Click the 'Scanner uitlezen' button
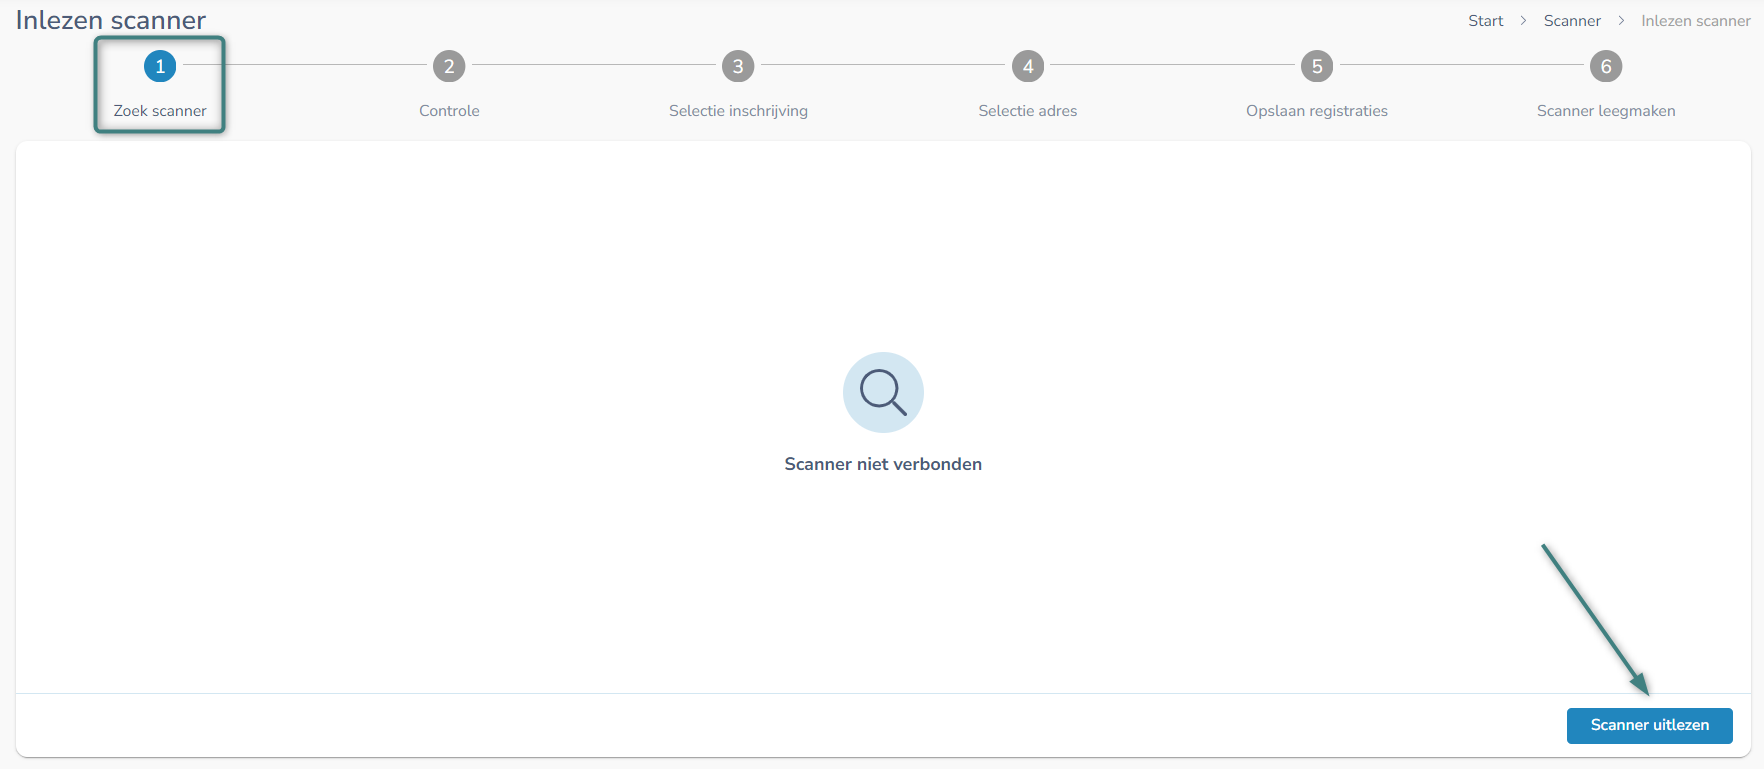 tap(1649, 725)
